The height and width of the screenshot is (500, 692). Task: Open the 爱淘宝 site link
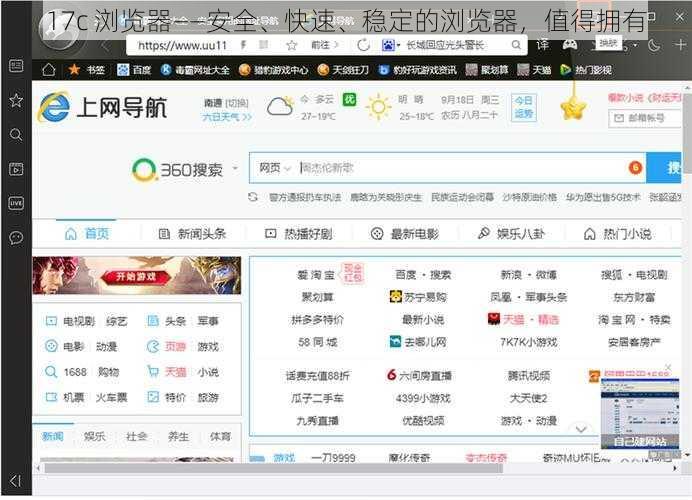316,275
